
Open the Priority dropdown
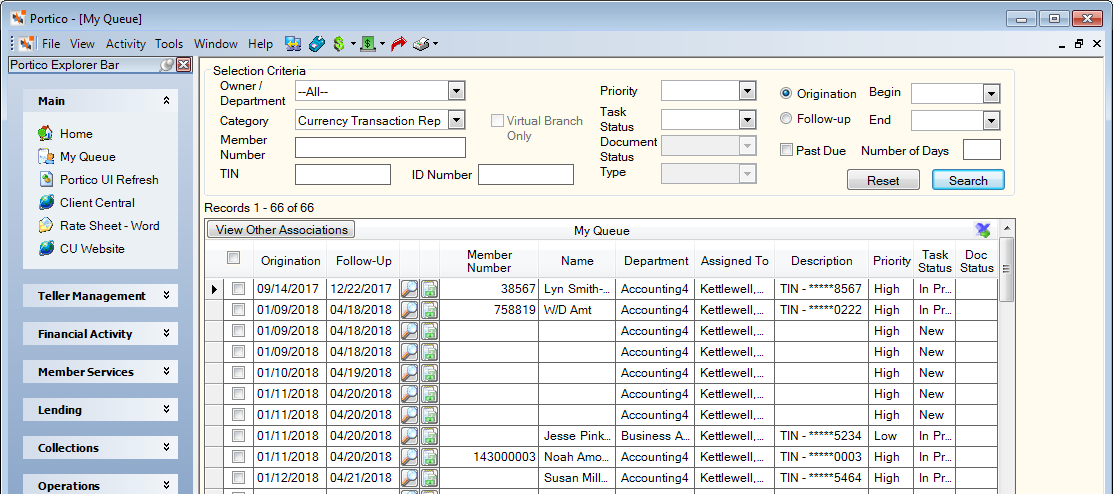tap(747, 91)
